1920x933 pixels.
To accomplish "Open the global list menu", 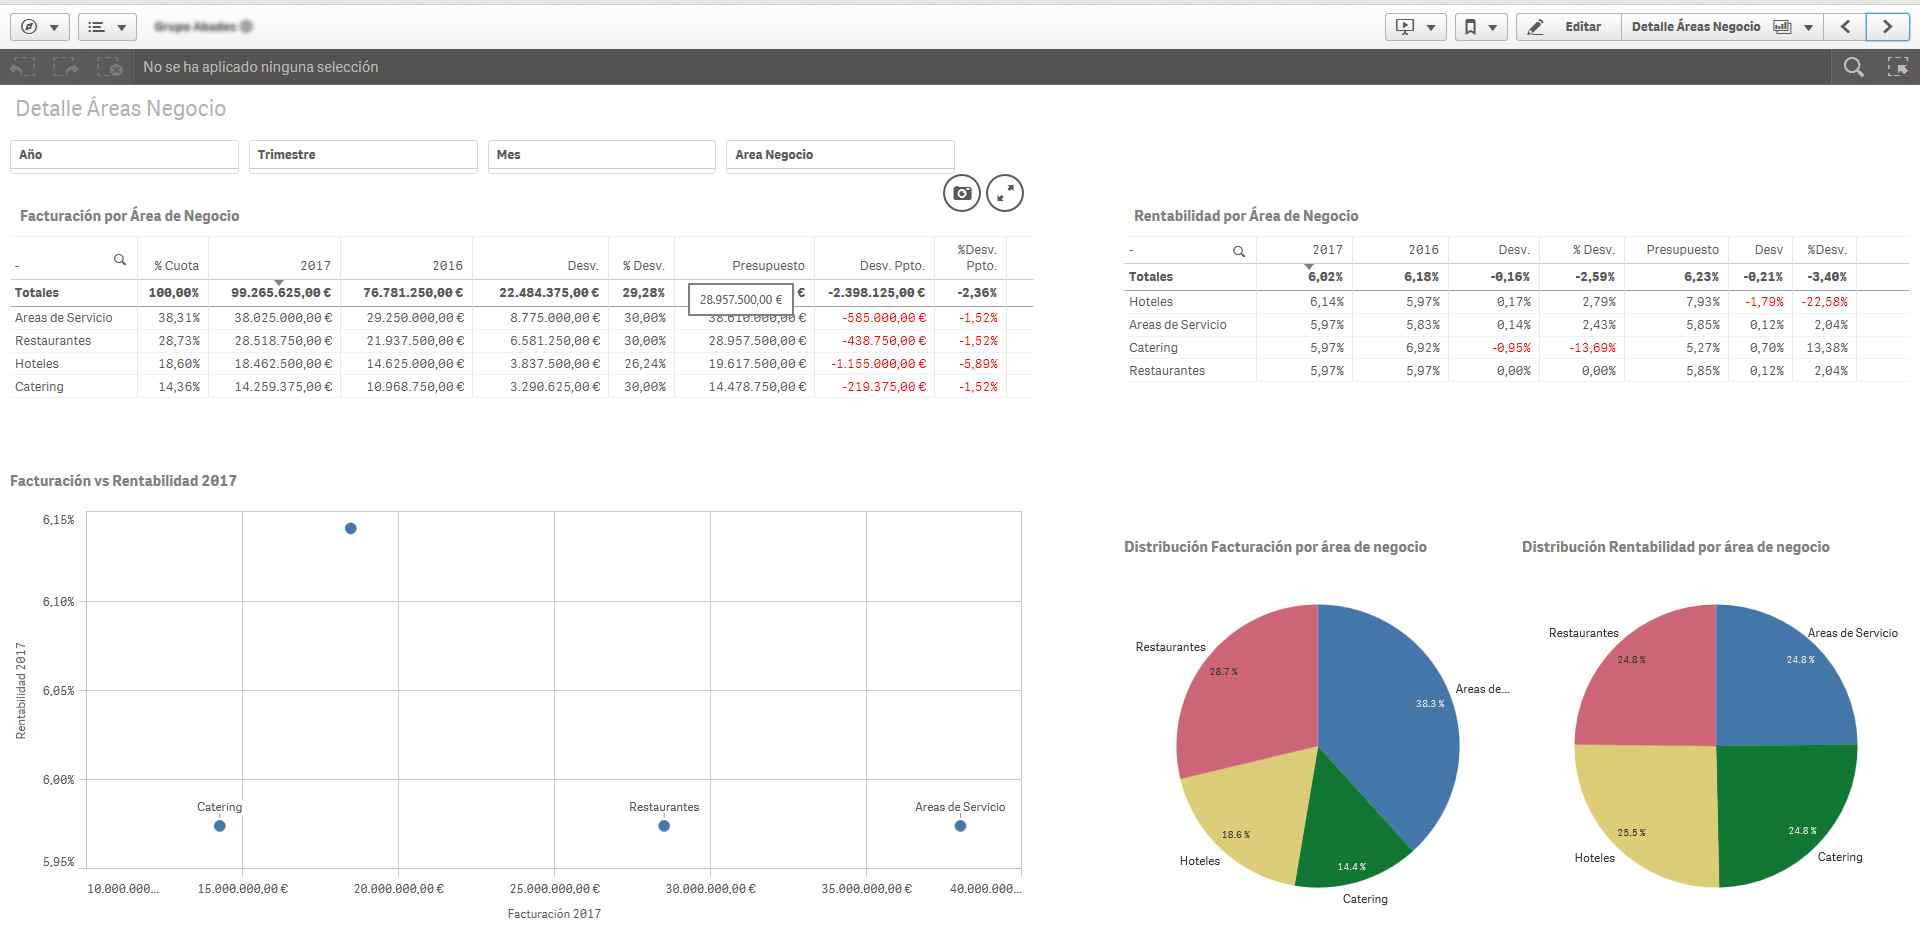I will [107, 27].
